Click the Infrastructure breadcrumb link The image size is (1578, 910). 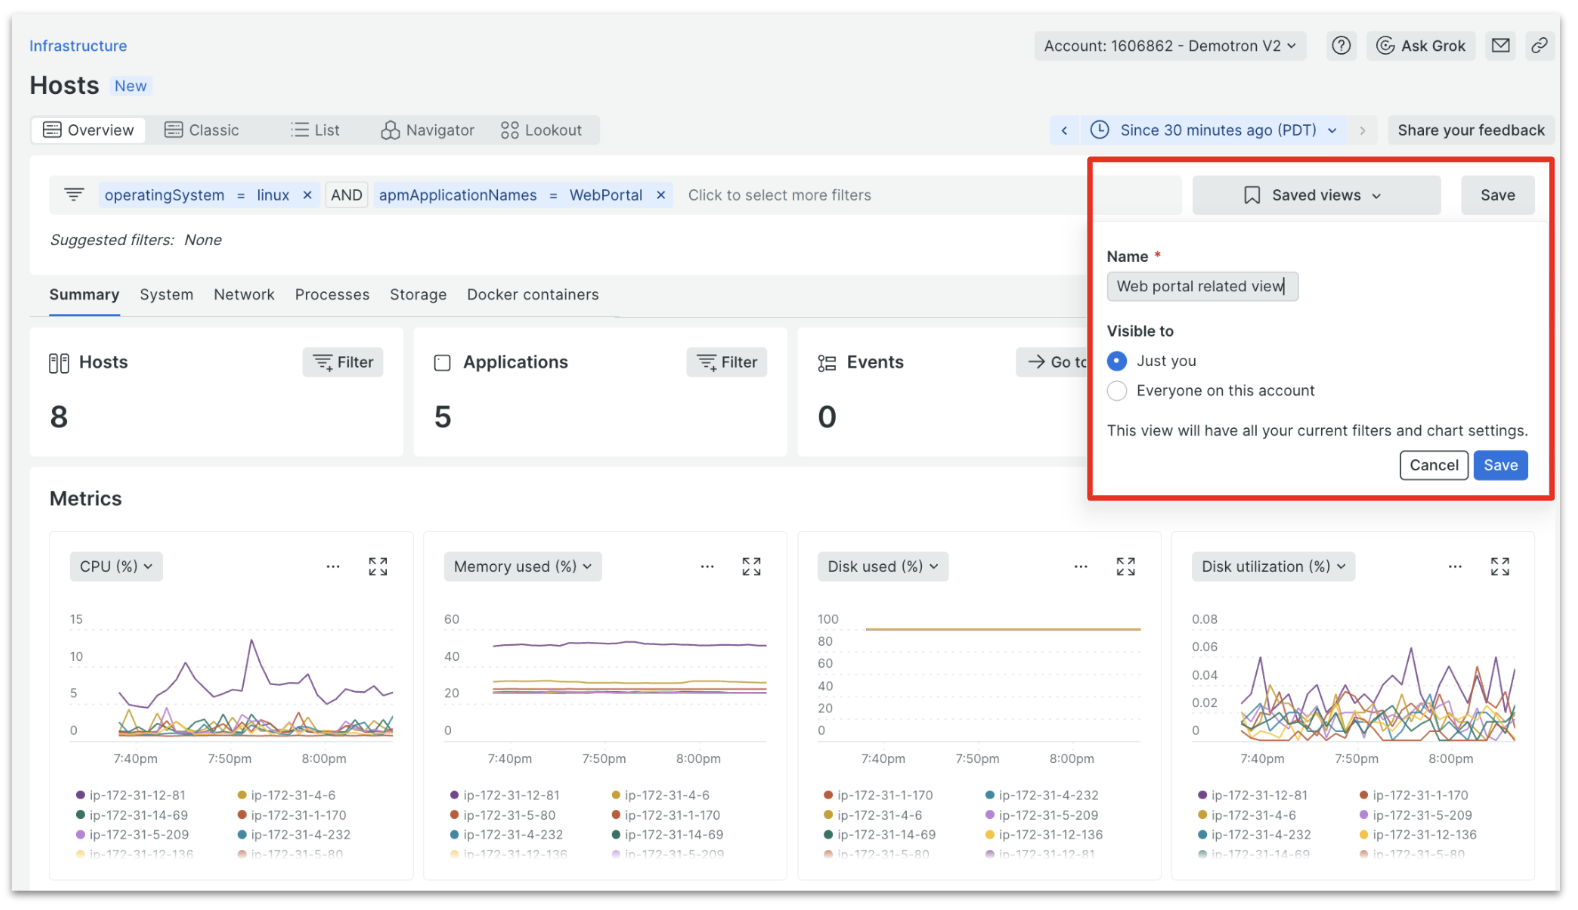click(x=78, y=46)
